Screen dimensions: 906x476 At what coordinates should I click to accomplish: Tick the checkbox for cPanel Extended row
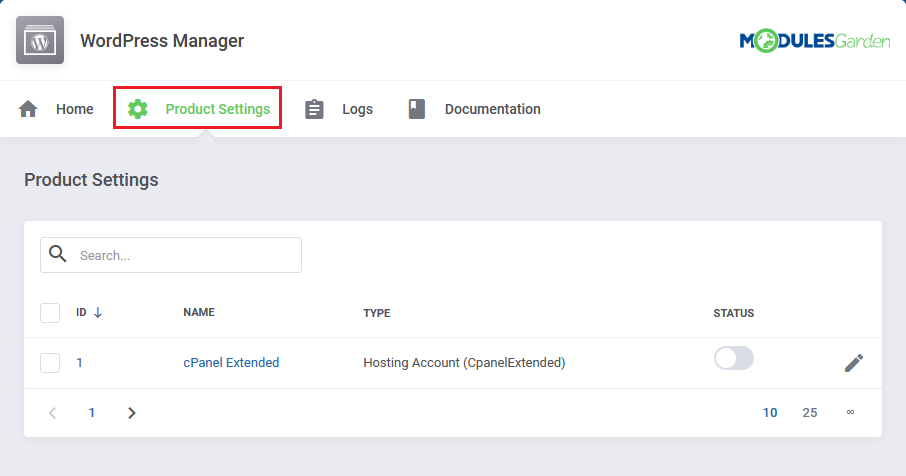pos(50,363)
